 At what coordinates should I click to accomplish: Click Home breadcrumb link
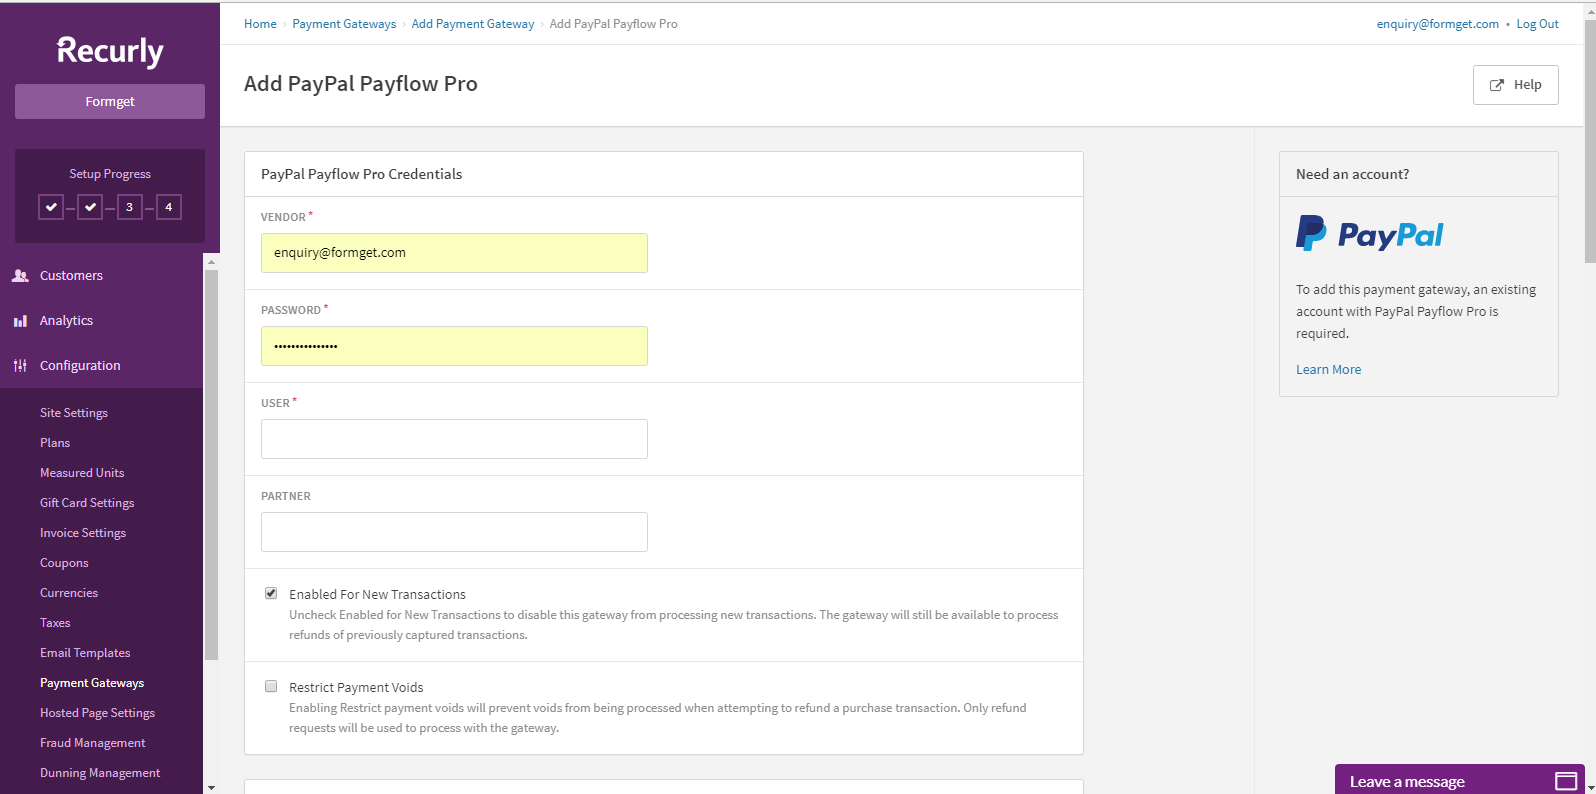tap(260, 24)
